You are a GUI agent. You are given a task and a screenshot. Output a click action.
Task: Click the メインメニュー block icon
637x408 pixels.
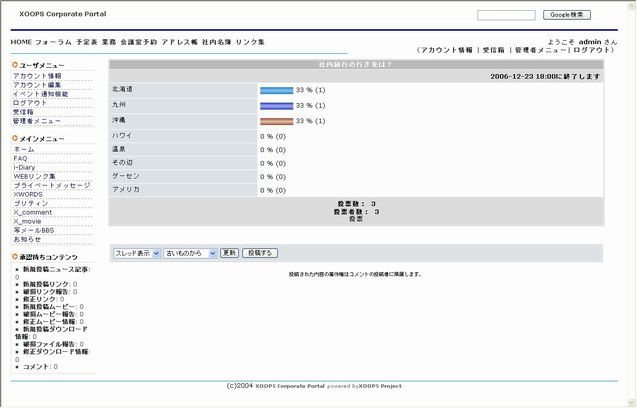[x=15, y=139]
